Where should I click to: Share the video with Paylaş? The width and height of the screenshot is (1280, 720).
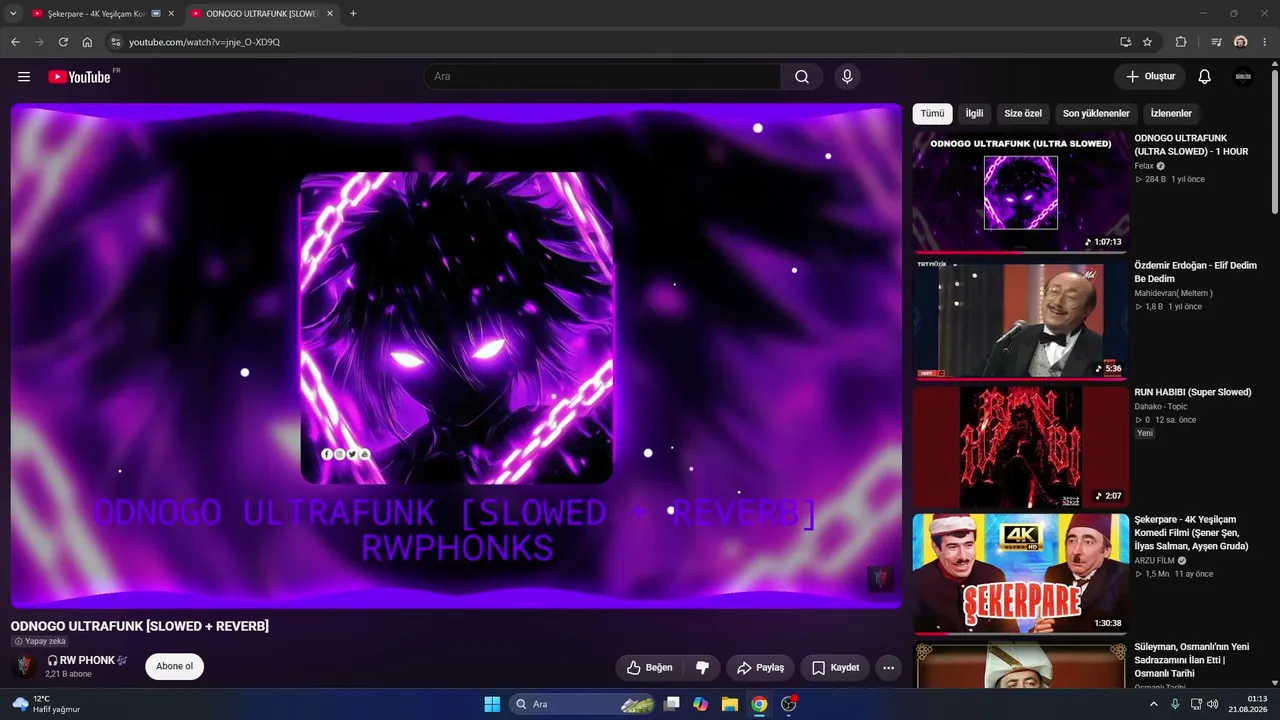coord(760,667)
